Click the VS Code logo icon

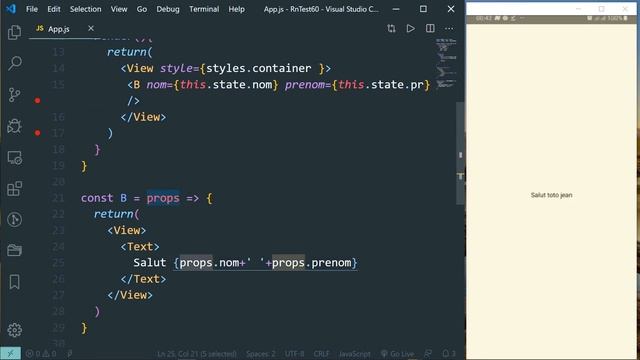[11, 9]
